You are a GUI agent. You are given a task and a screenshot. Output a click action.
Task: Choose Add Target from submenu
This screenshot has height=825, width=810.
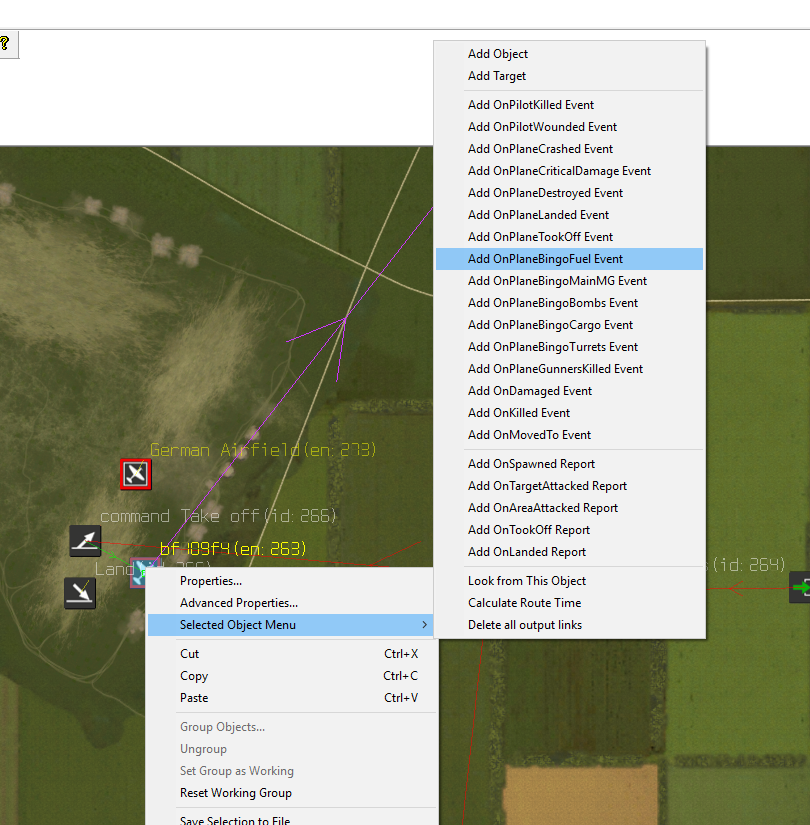569,76
